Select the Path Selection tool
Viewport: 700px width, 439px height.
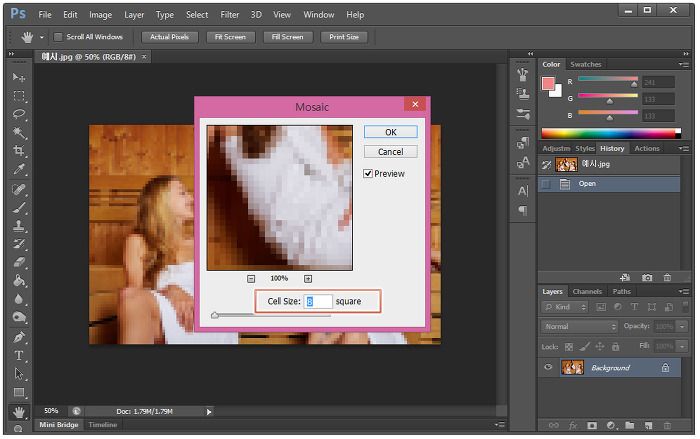click(19, 374)
